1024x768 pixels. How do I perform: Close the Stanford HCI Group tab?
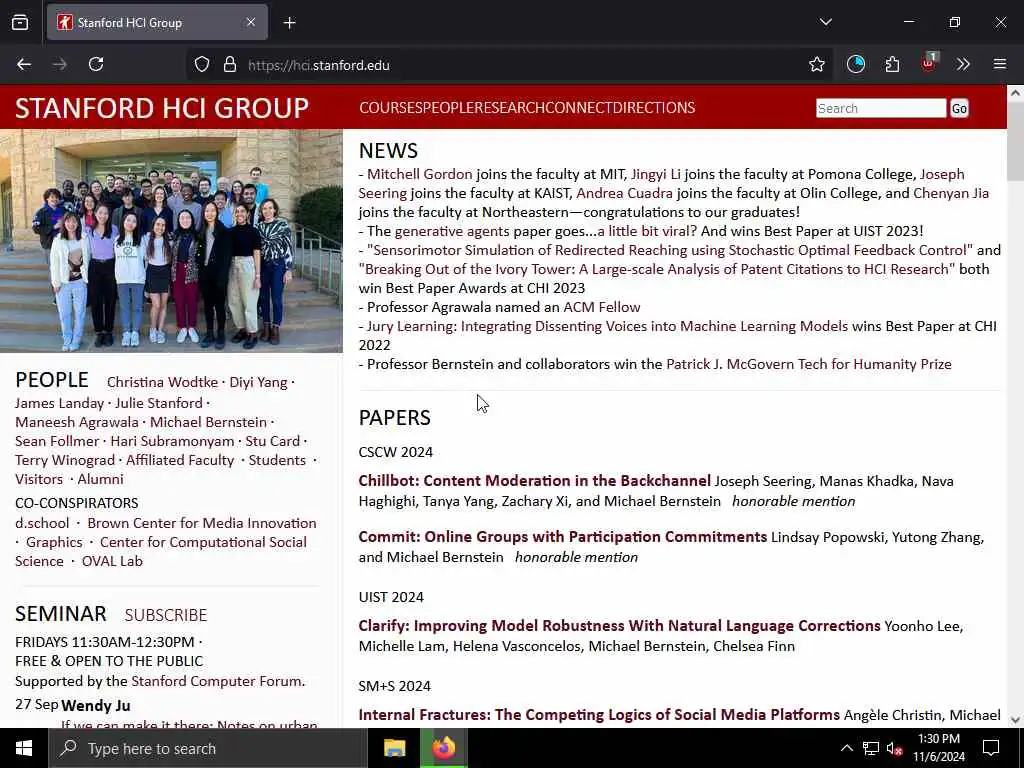click(x=251, y=22)
